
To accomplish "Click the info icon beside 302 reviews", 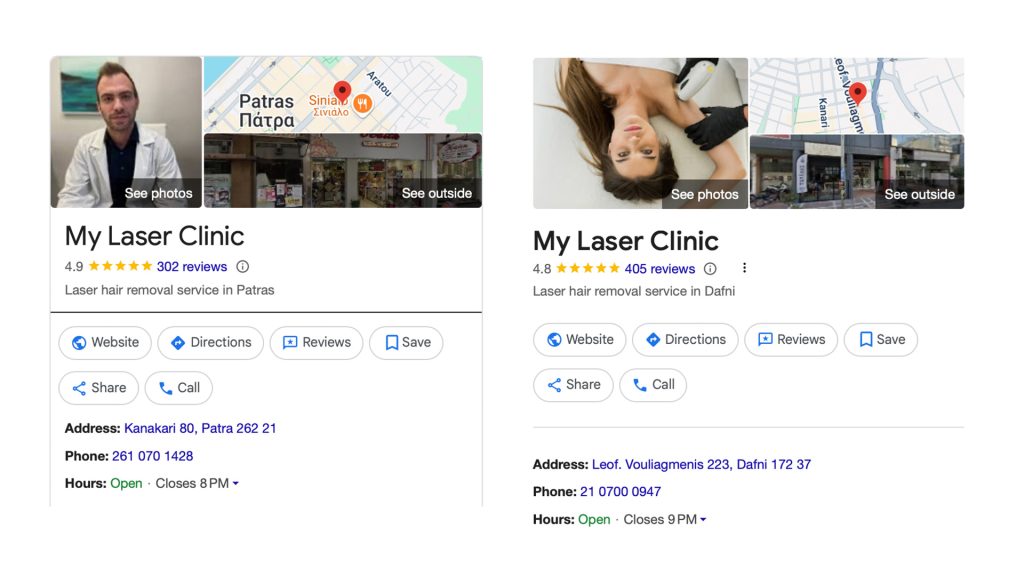I will [x=242, y=266].
